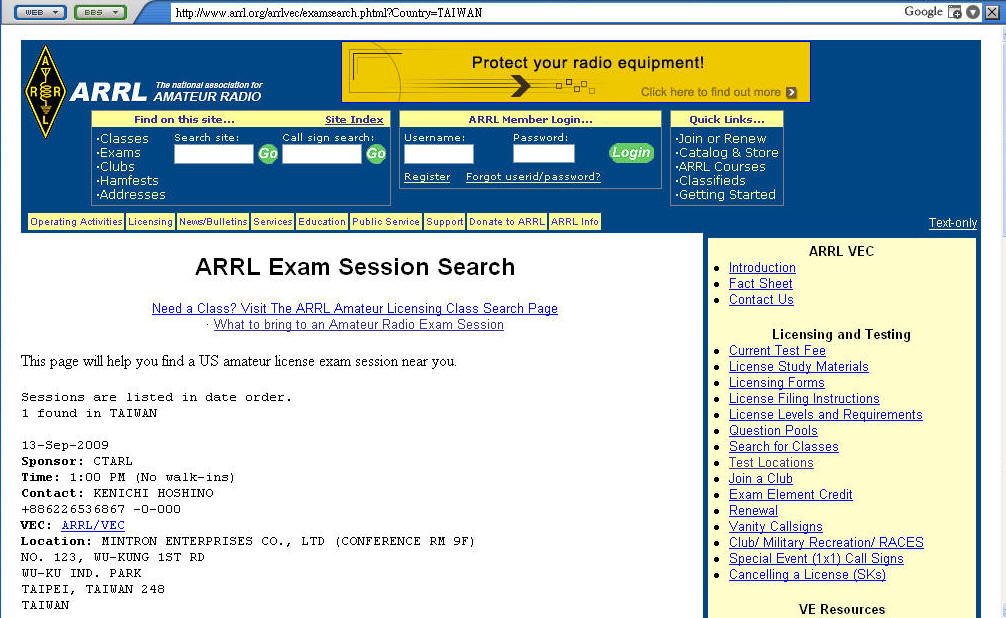Viewport: 1006px width, 618px height.
Task: Open Getting Started quick link
Action: coord(726,194)
